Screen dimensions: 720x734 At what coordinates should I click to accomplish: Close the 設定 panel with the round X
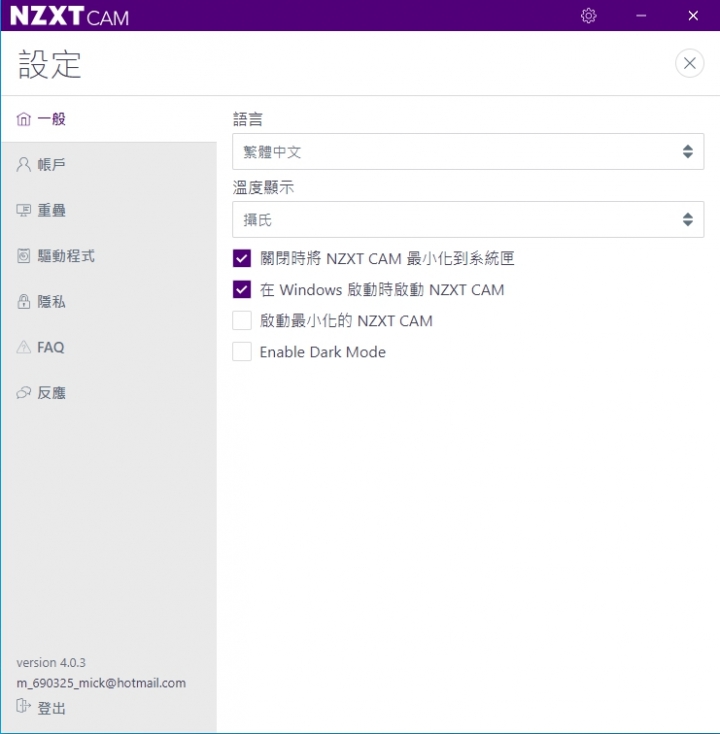tap(690, 63)
